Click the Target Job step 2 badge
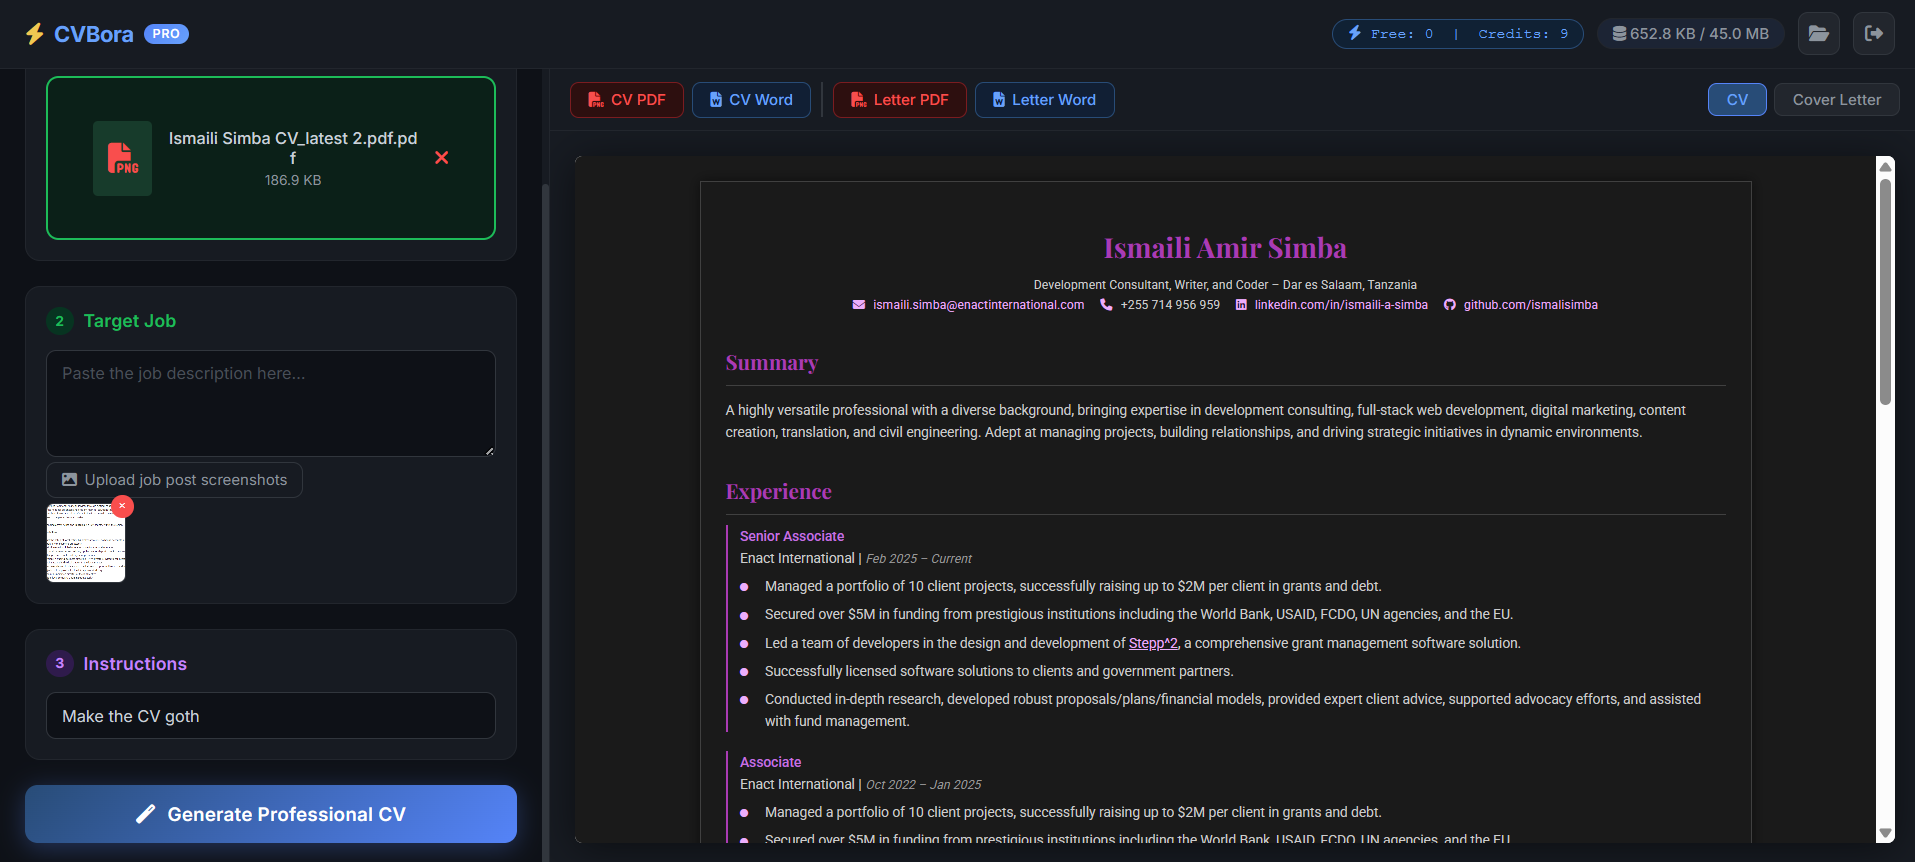1915x862 pixels. (60, 321)
